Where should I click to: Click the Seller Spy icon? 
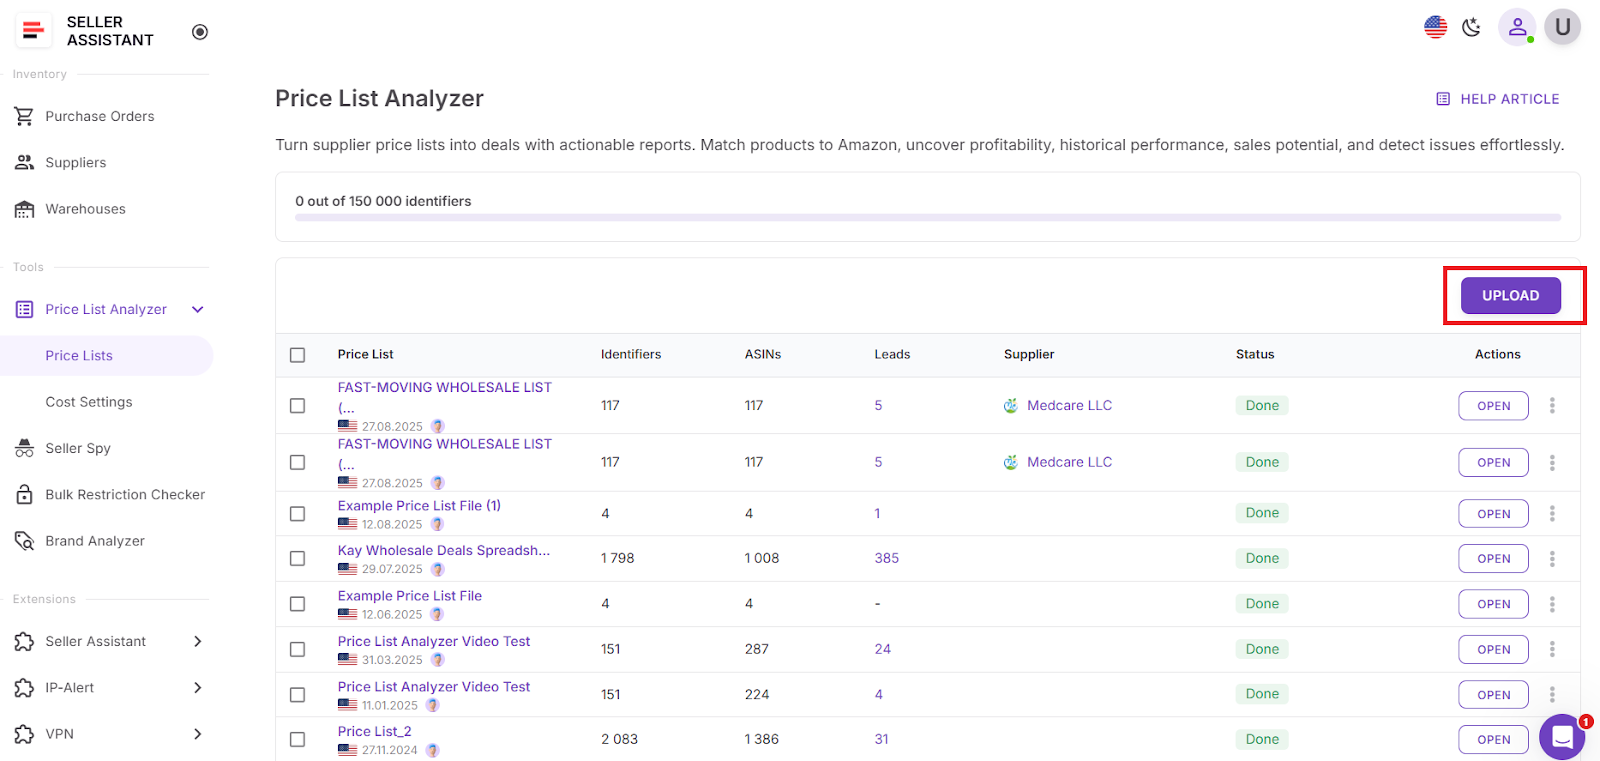25,448
